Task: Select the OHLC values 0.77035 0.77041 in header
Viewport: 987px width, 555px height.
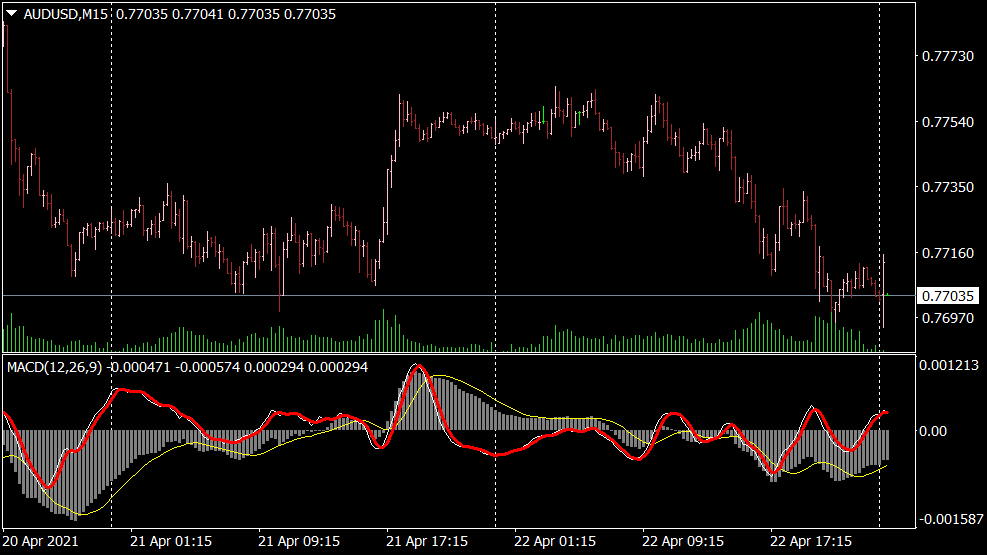Action: (x=170, y=14)
